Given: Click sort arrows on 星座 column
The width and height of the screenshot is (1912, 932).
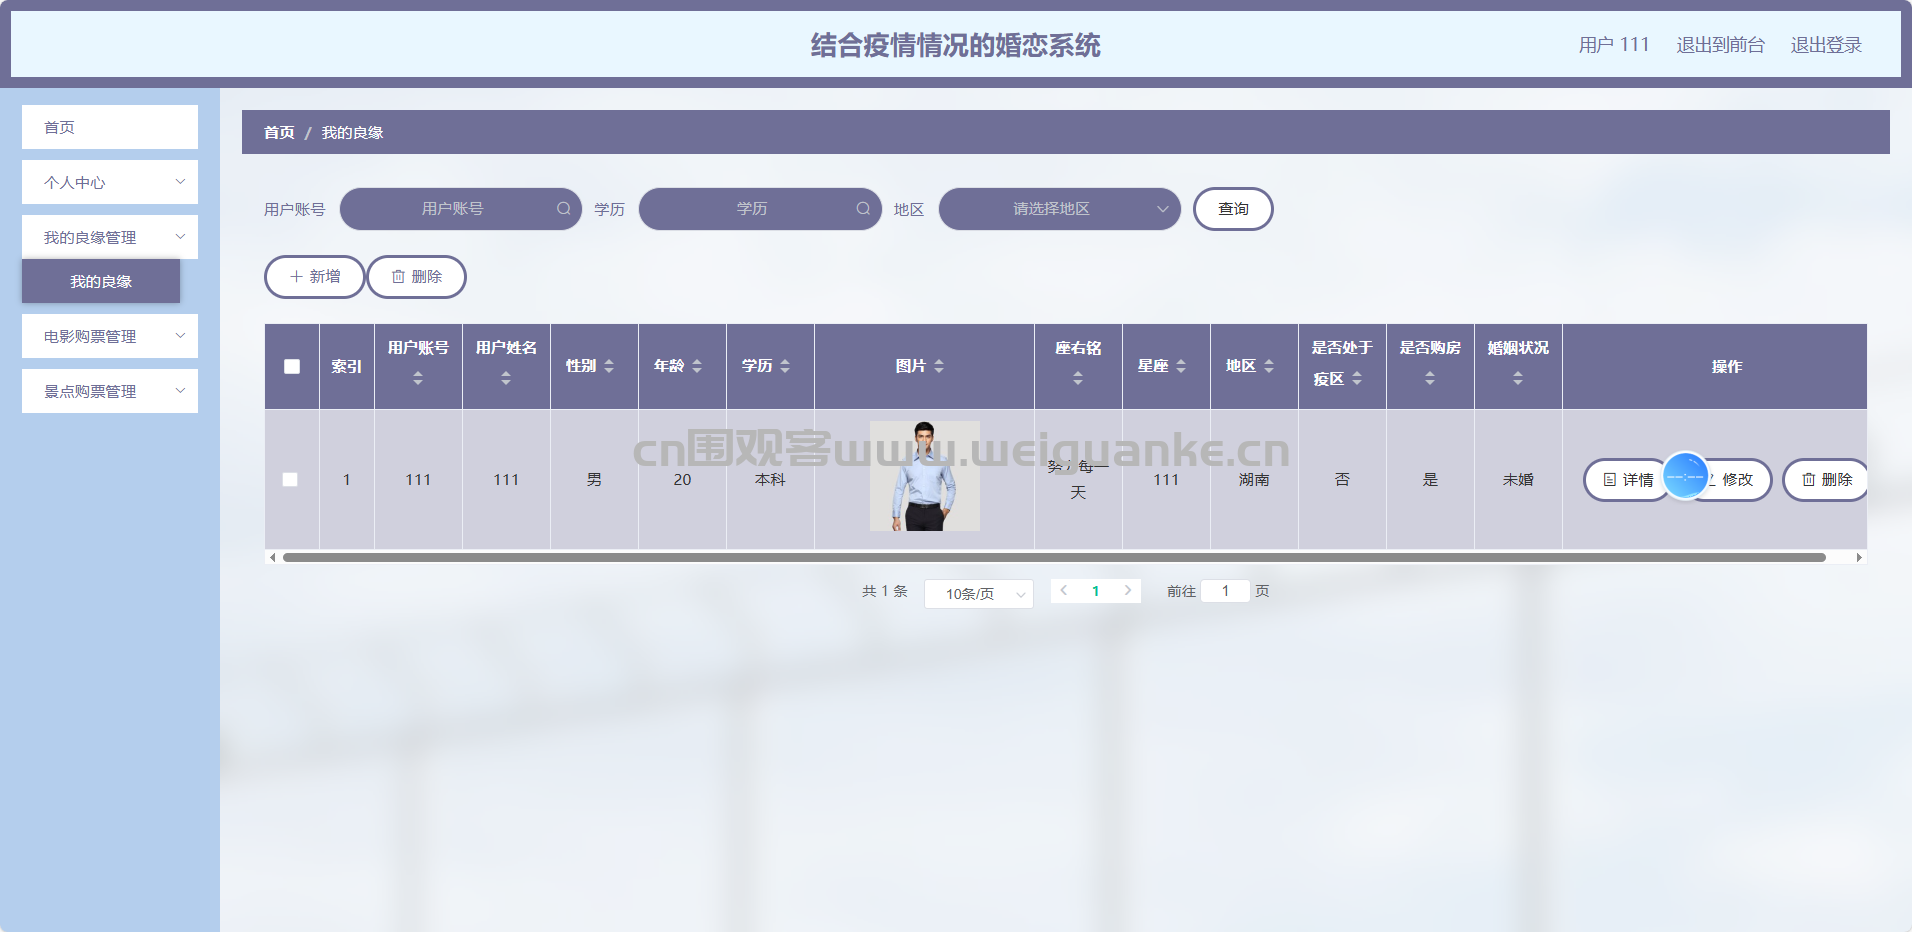Looking at the screenshot, I should point(1181,366).
